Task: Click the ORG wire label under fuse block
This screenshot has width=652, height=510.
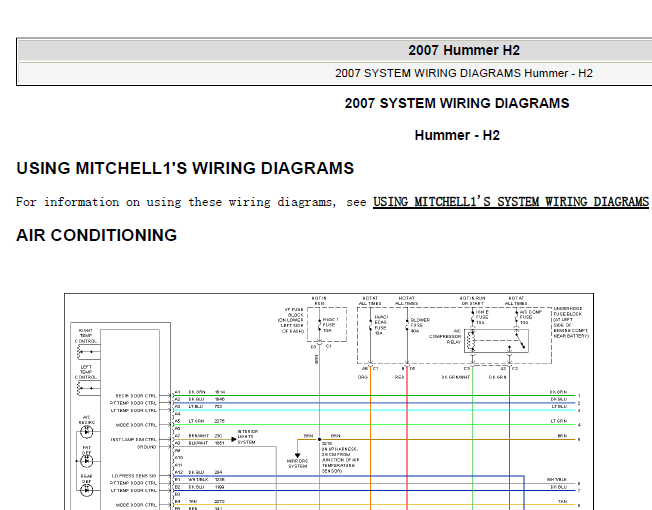Action: coord(363,377)
